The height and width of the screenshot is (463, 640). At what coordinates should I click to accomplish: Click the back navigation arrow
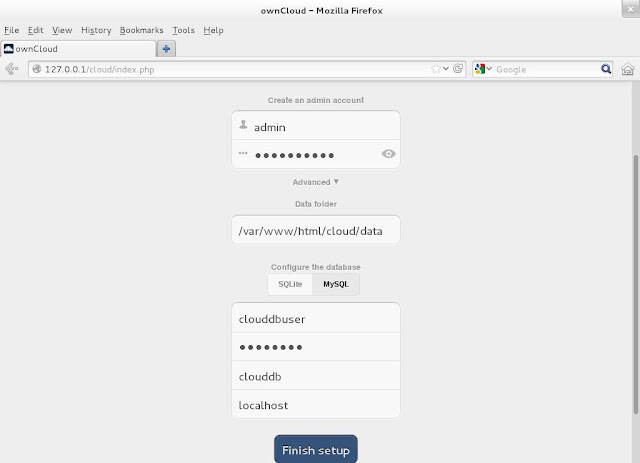[11, 69]
